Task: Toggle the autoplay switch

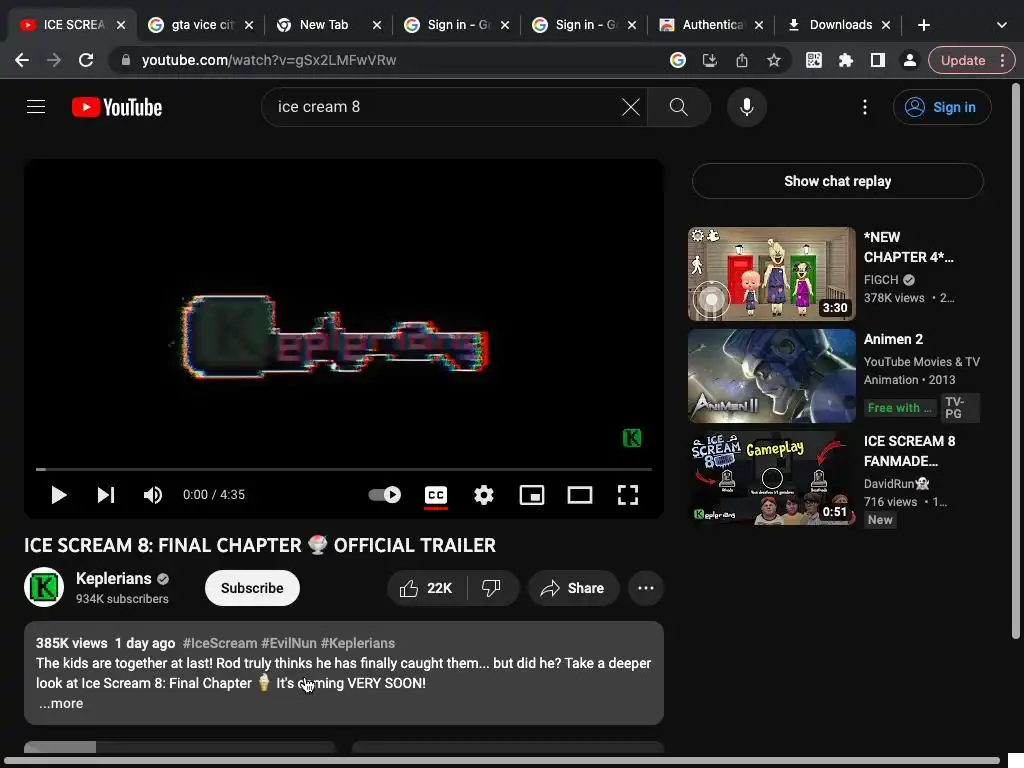Action: 385,495
